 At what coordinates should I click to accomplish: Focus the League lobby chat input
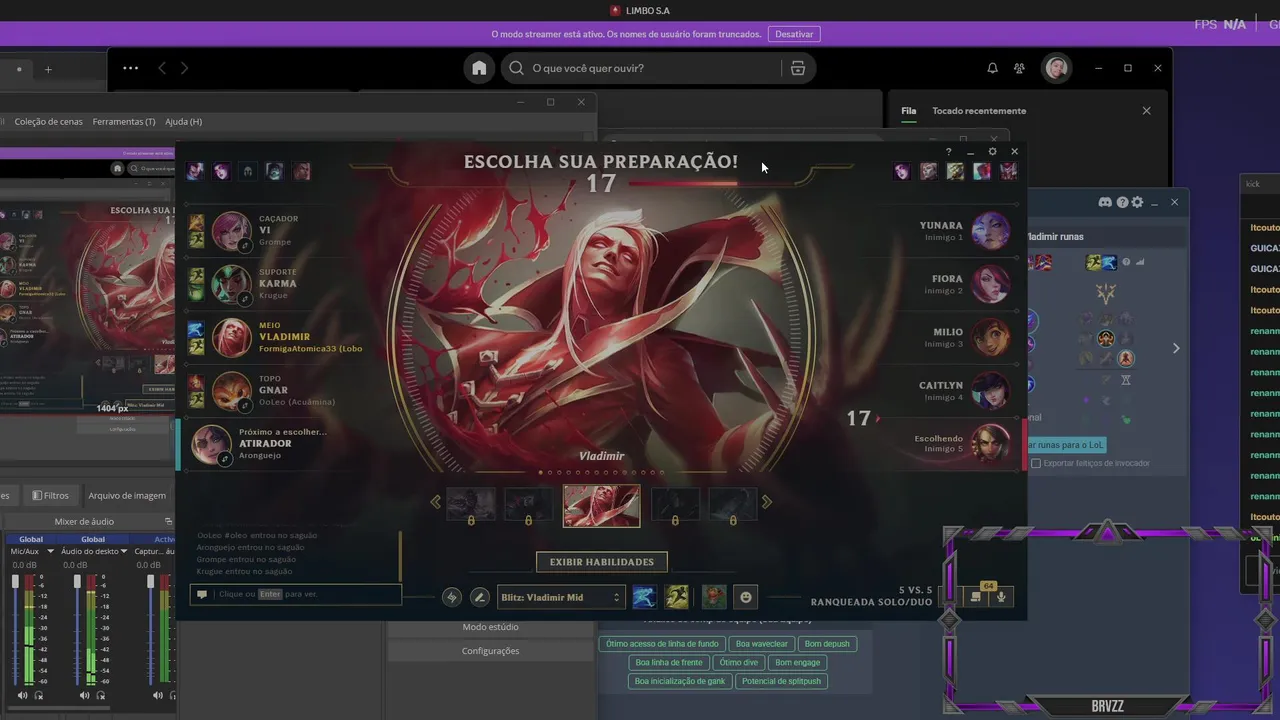296,594
